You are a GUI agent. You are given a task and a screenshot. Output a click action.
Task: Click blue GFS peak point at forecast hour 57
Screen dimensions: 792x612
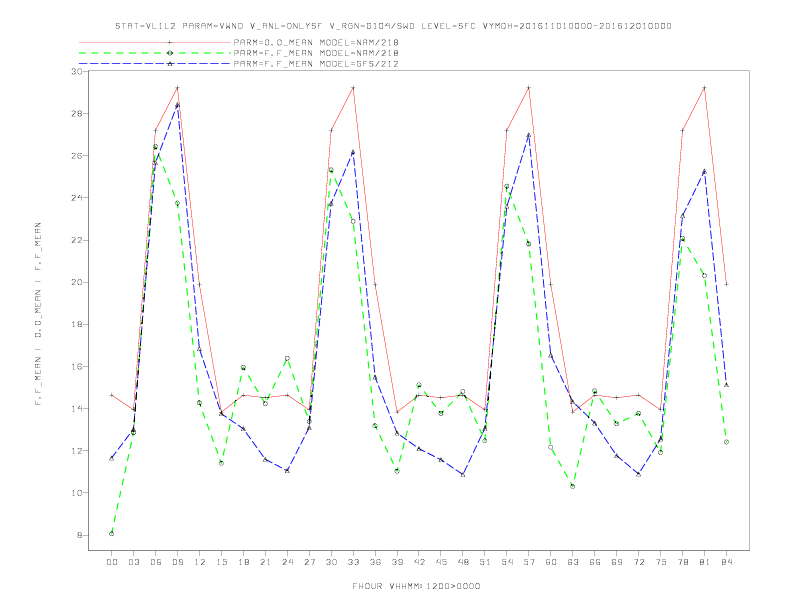pyautogui.click(x=529, y=135)
